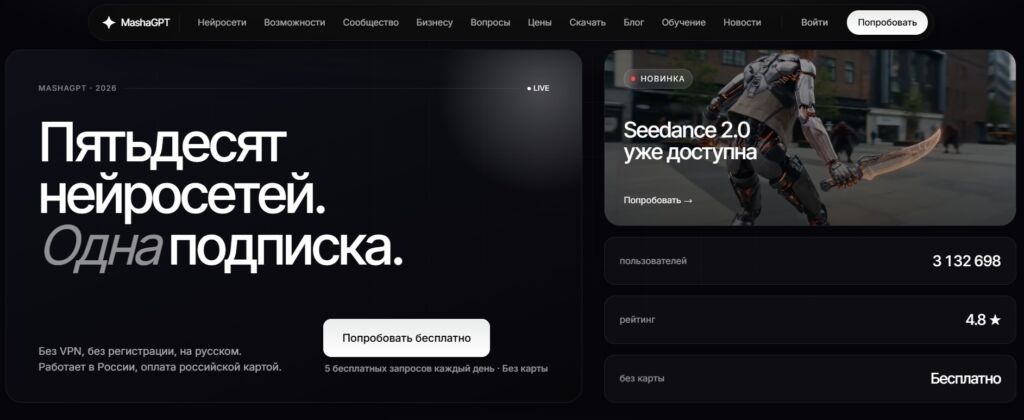This screenshot has height=420, width=1024.
Task: Click the Seedance 2.0 уже доступна title
Action: pyautogui.click(x=690, y=141)
